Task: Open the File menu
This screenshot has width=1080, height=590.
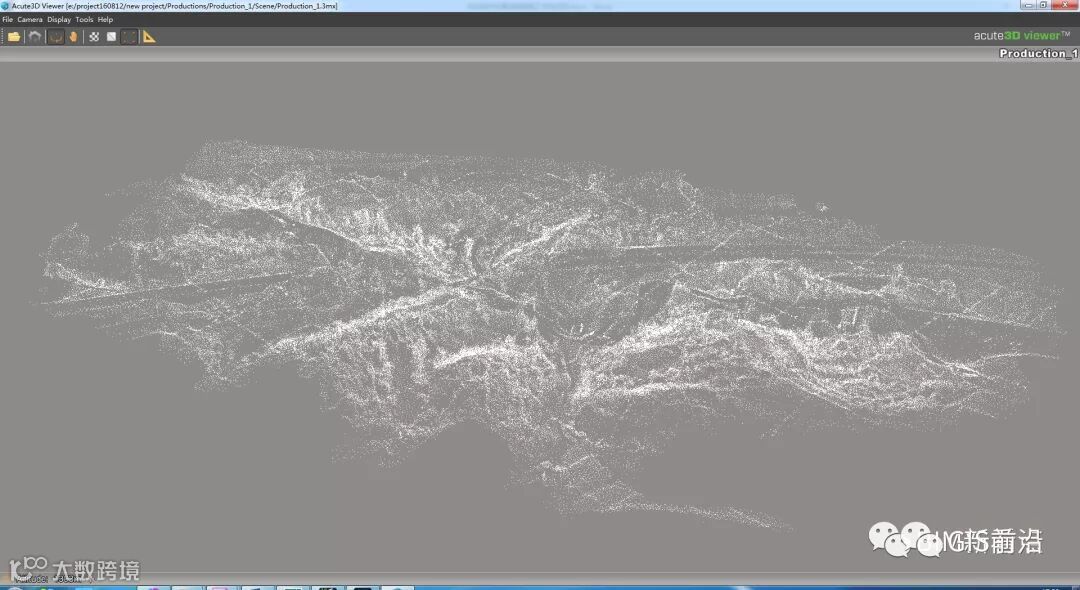Action: point(8,19)
